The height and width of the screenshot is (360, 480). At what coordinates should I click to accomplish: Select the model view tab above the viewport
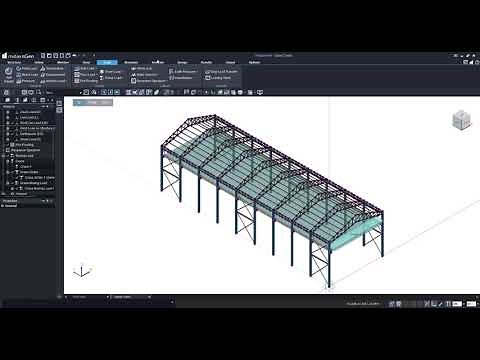pyautogui.click(x=93, y=102)
